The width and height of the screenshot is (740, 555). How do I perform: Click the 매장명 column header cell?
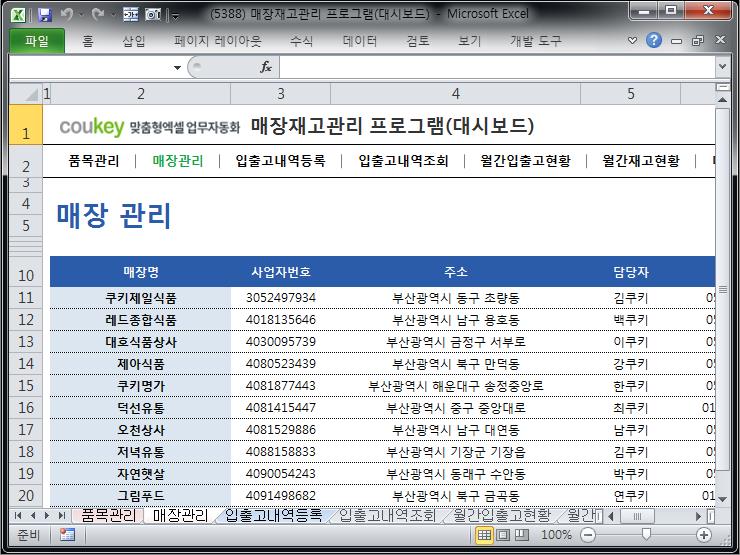click(141, 272)
